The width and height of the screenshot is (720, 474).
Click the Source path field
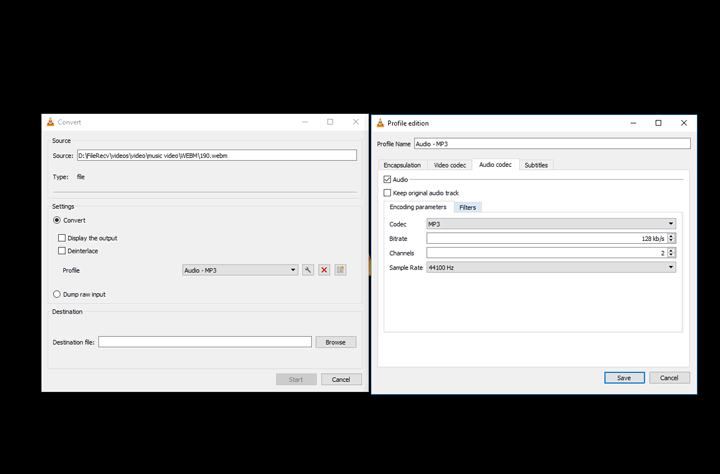click(x=217, y=155)
